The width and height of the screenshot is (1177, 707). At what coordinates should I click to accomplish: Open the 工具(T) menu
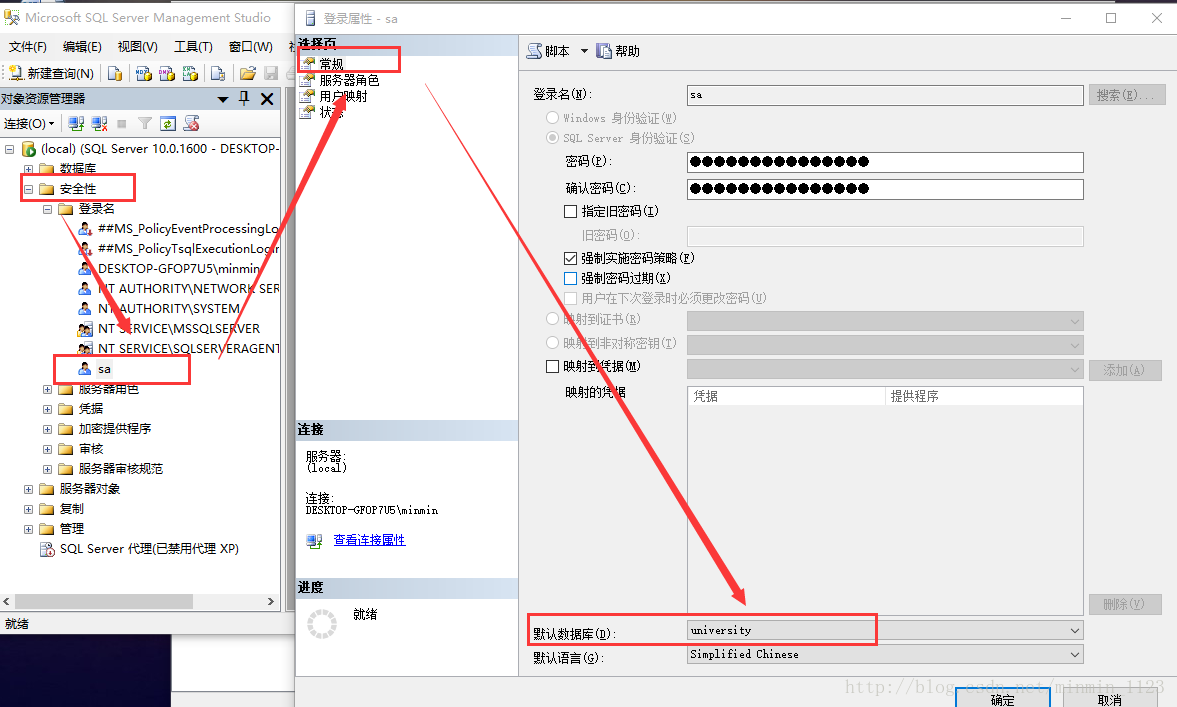pos(193,47)
